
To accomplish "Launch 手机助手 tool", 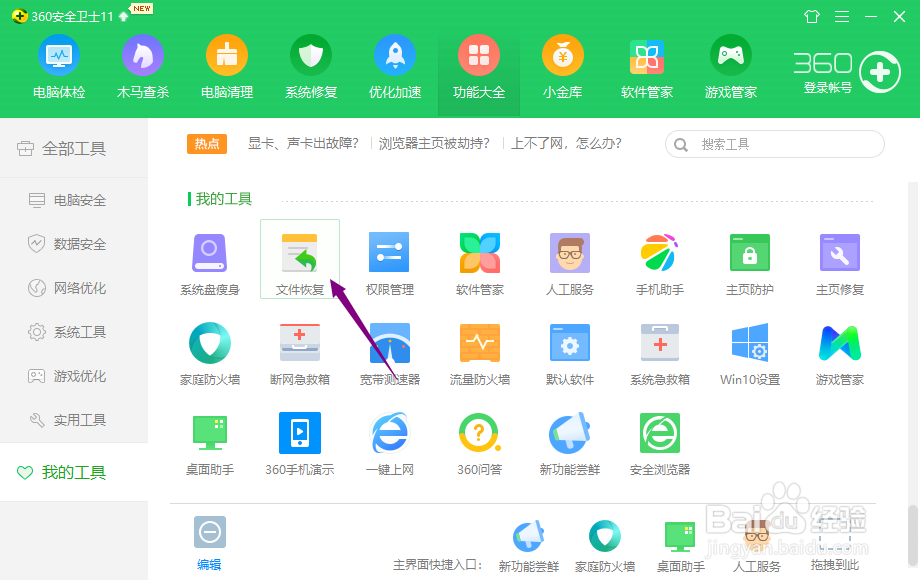I will pyautogui.click(x=659, y=263).
